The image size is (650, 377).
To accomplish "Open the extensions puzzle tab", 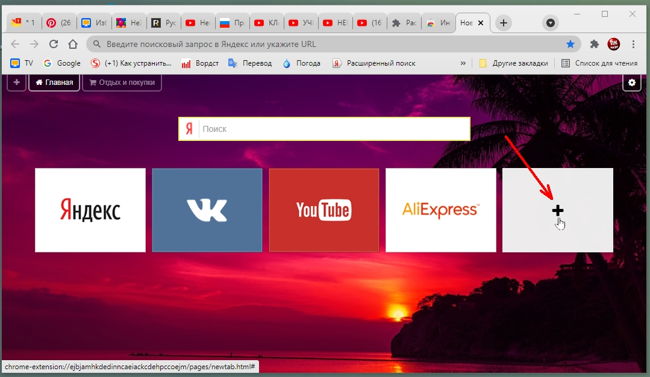I will (x=404, y=23).
